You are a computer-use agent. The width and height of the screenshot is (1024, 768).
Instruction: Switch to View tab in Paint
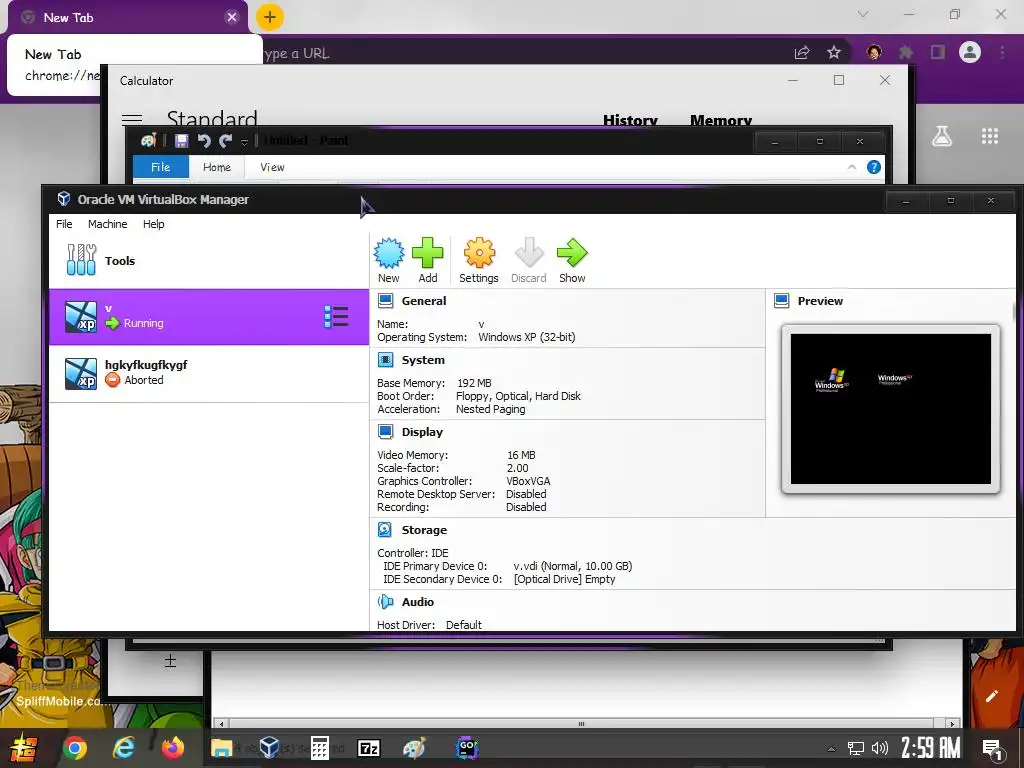click(x=272, y=167)
